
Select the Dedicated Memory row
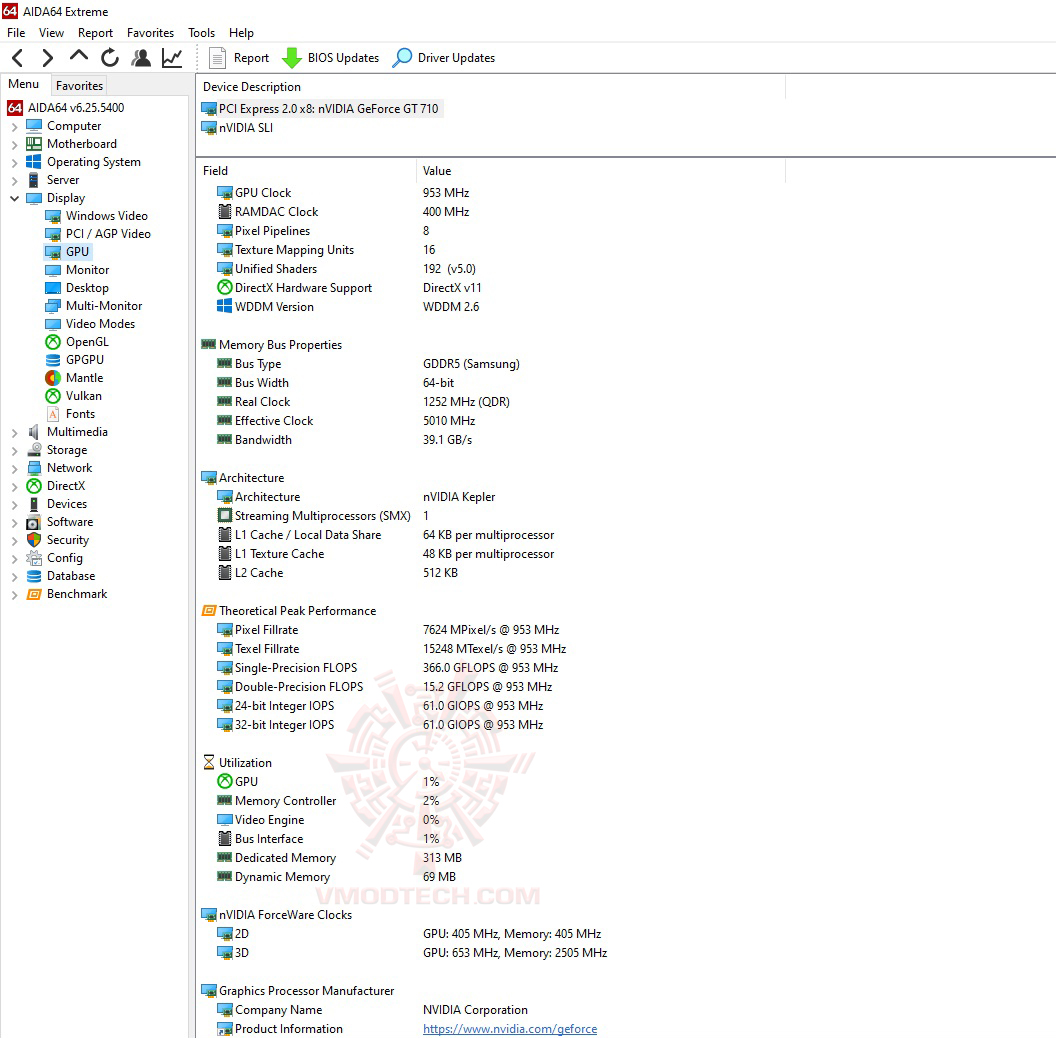[x=339, y=858]
